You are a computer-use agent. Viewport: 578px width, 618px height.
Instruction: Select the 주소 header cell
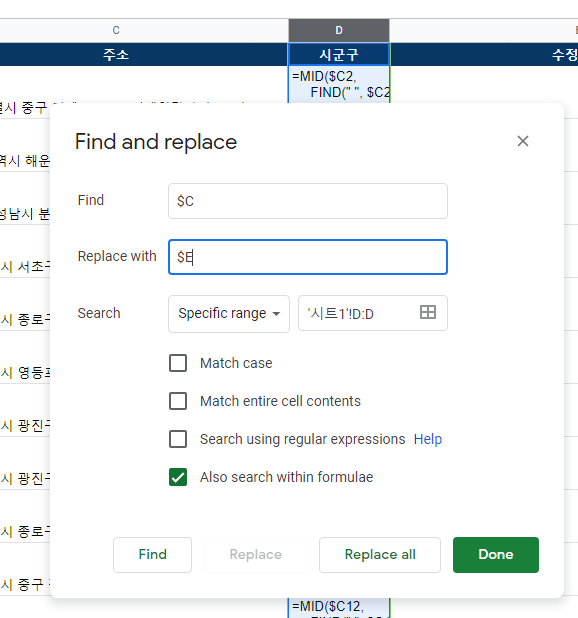coord(116,54)
